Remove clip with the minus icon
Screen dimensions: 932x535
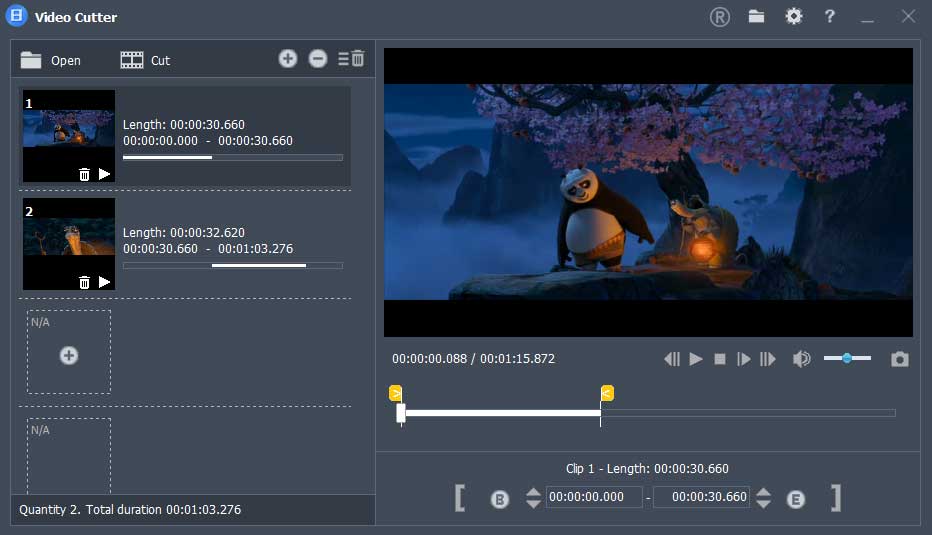(x=318, y=58)
